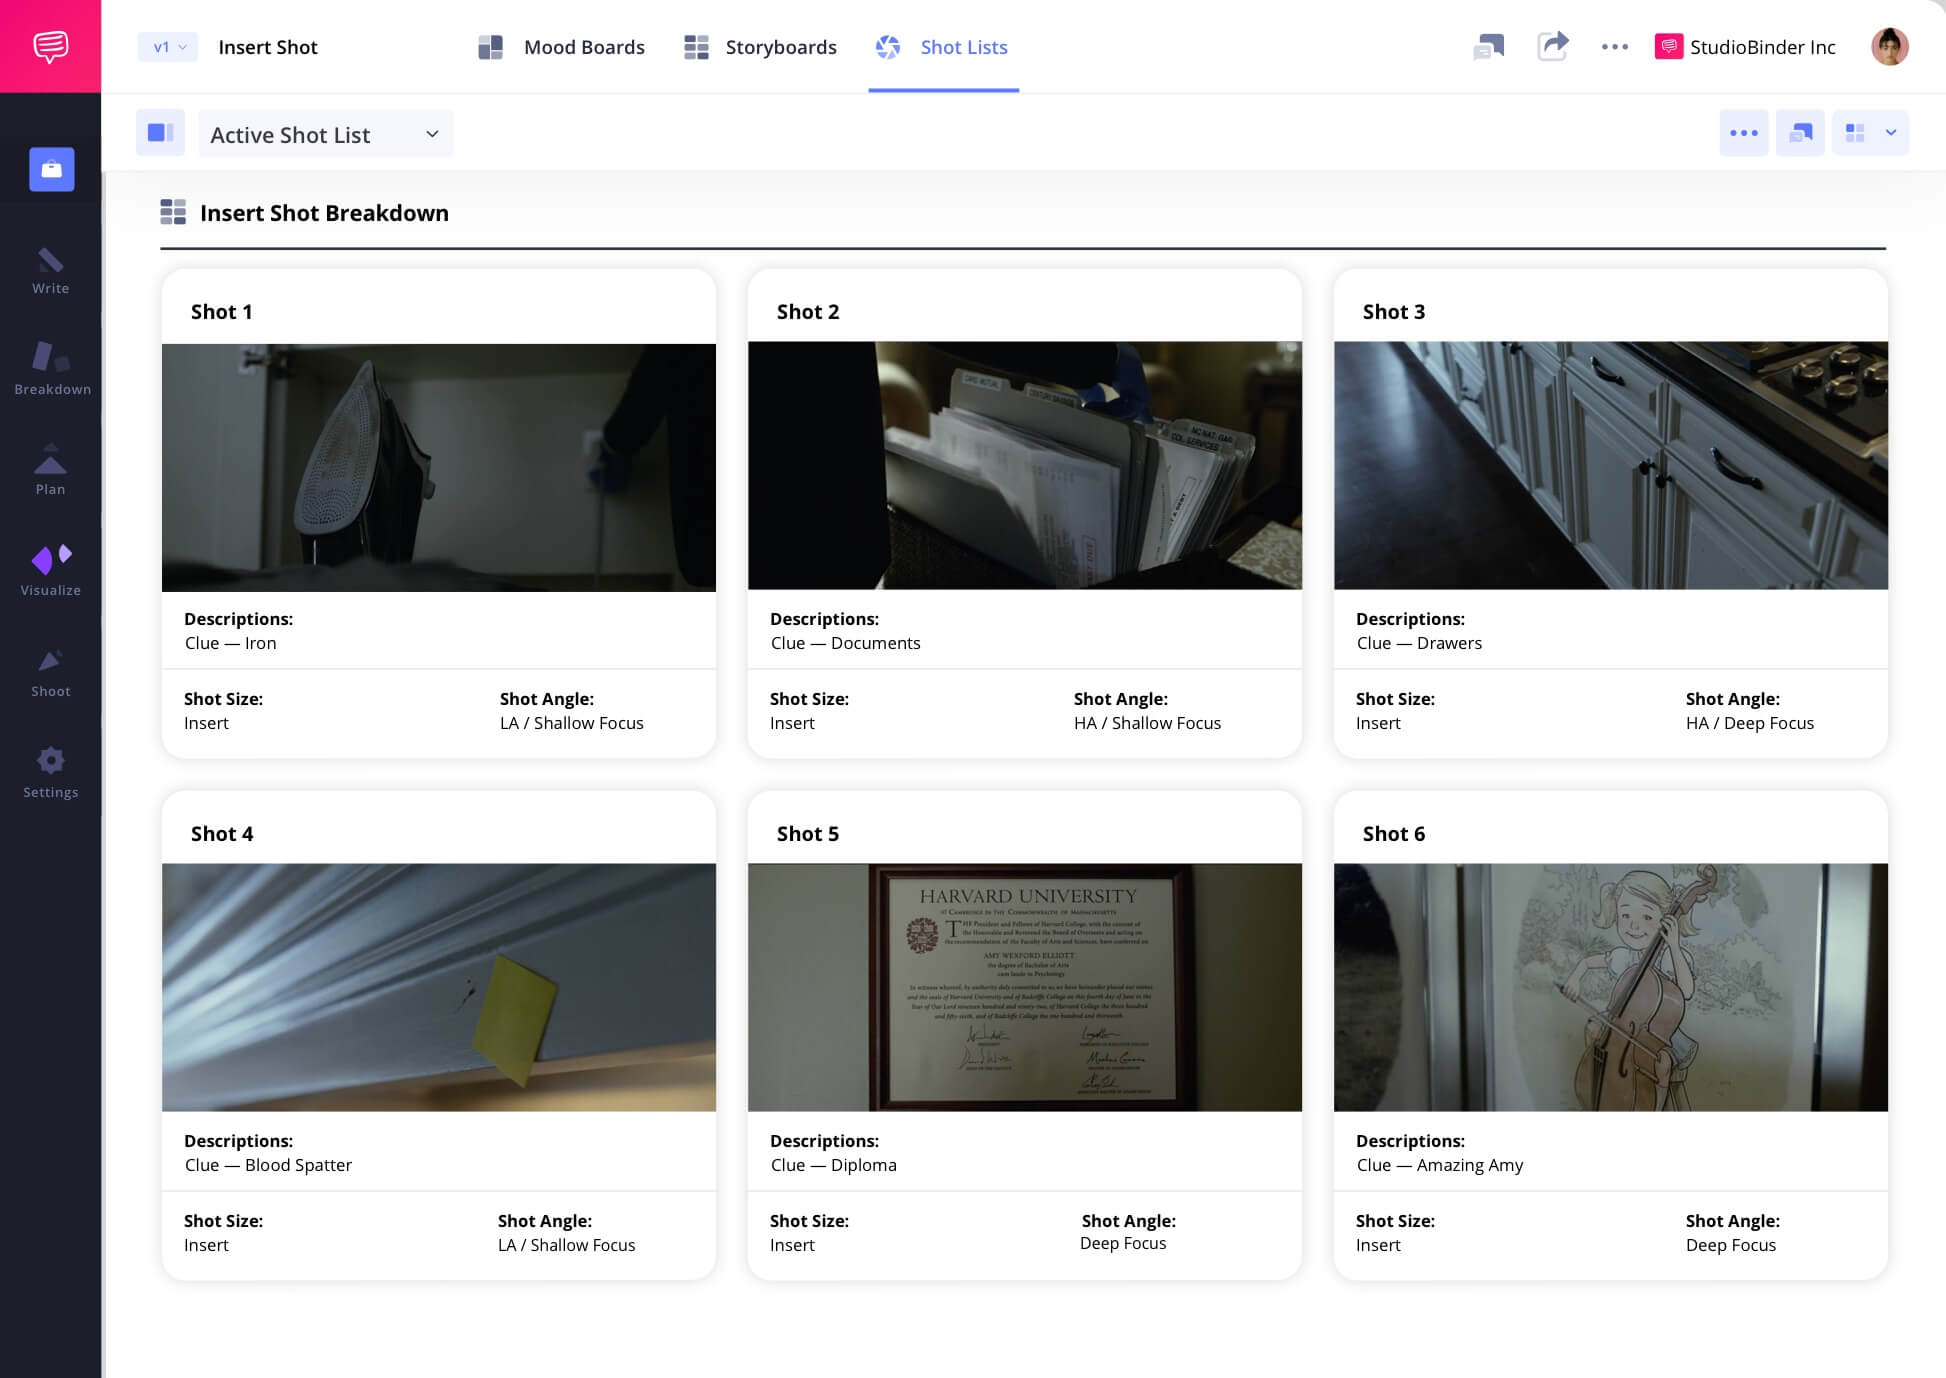The image size is (1946, 1378).
Task: Open the Plan section from the sidebar
Action: coord(50,465)
